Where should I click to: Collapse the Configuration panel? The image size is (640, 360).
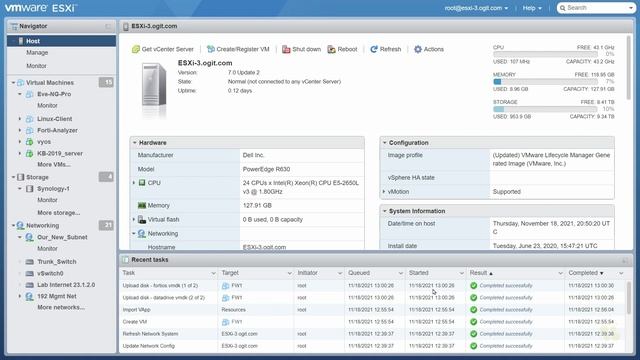[x=384, y=143]
